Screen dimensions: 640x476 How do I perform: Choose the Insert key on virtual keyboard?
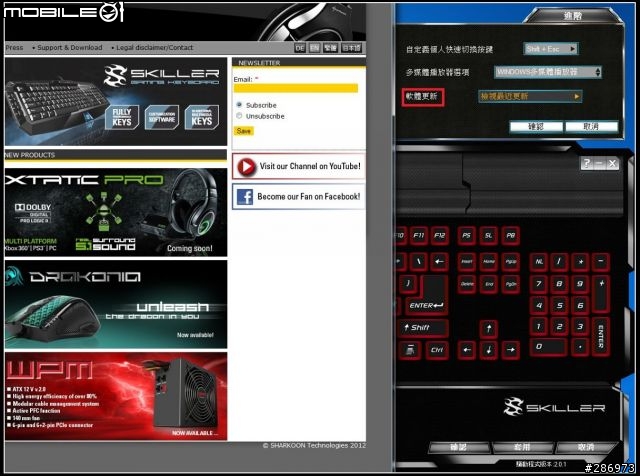(x=467, y=261)
